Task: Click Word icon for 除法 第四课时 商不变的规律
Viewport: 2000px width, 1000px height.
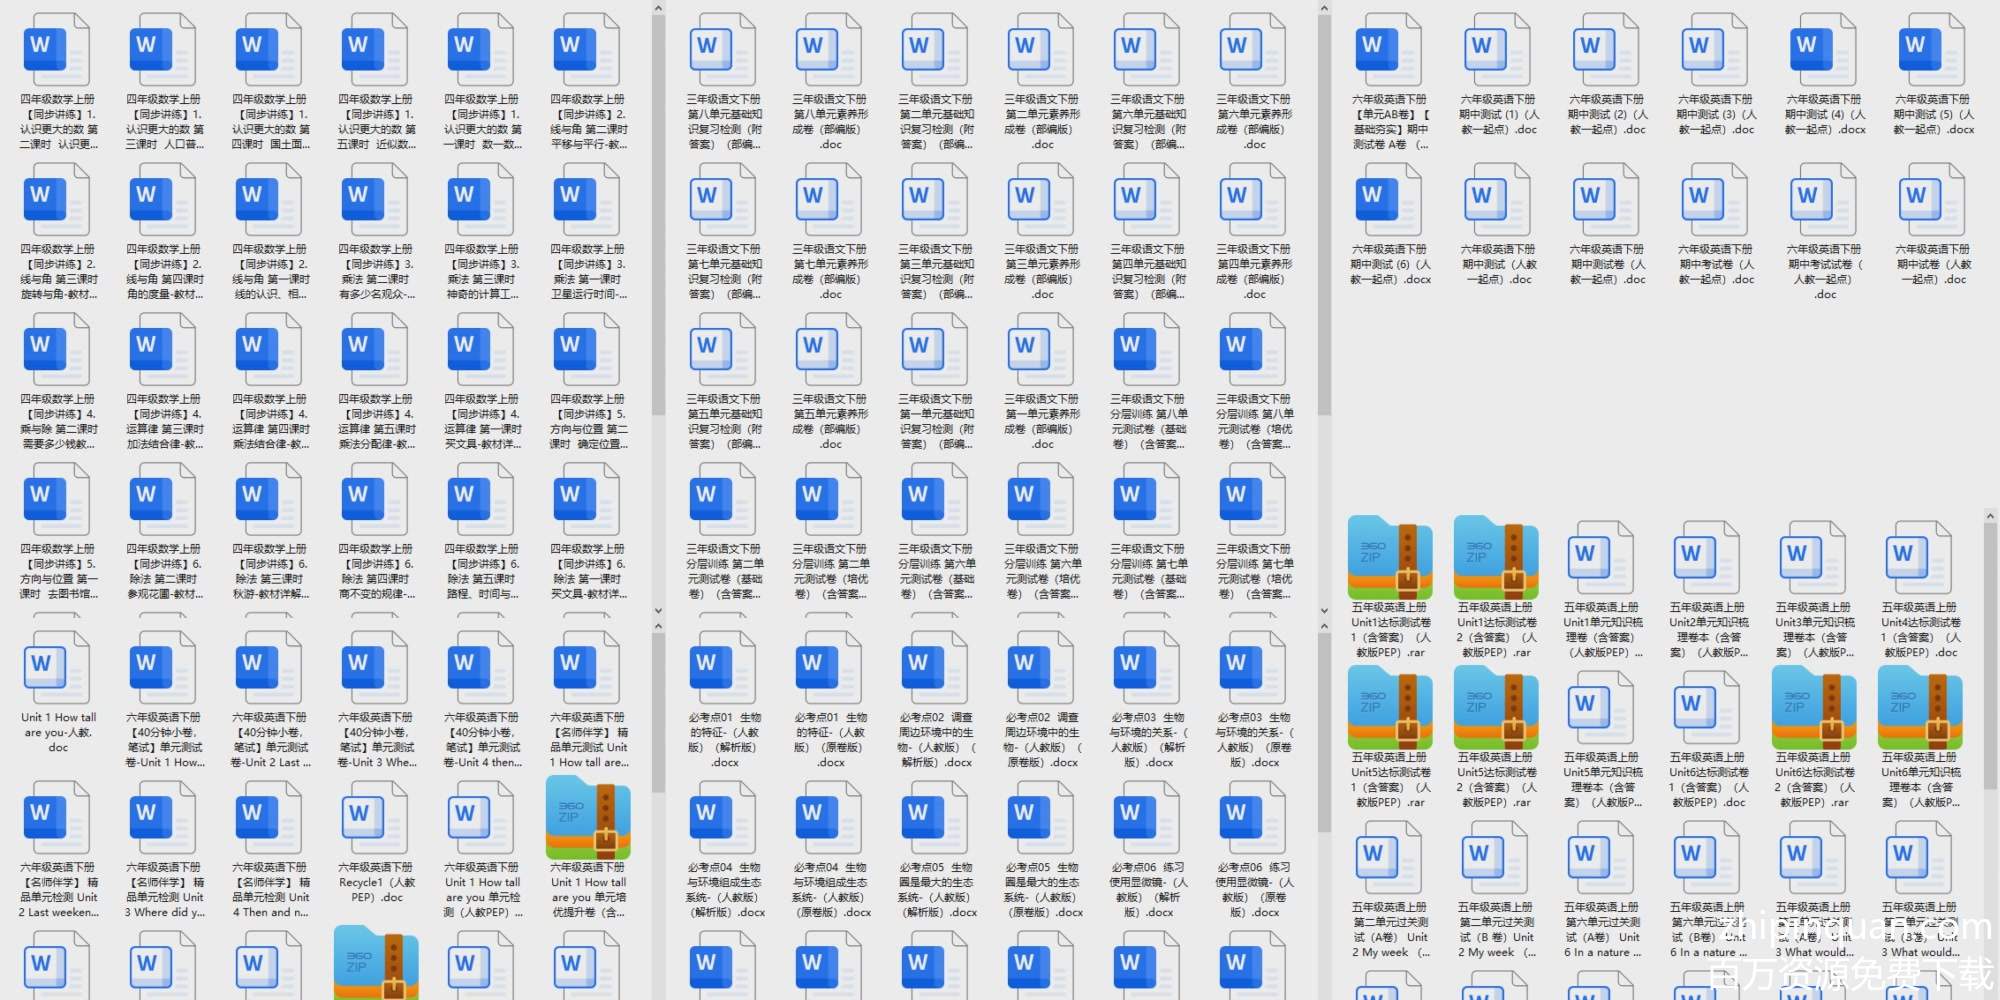Action: point(376,500)
